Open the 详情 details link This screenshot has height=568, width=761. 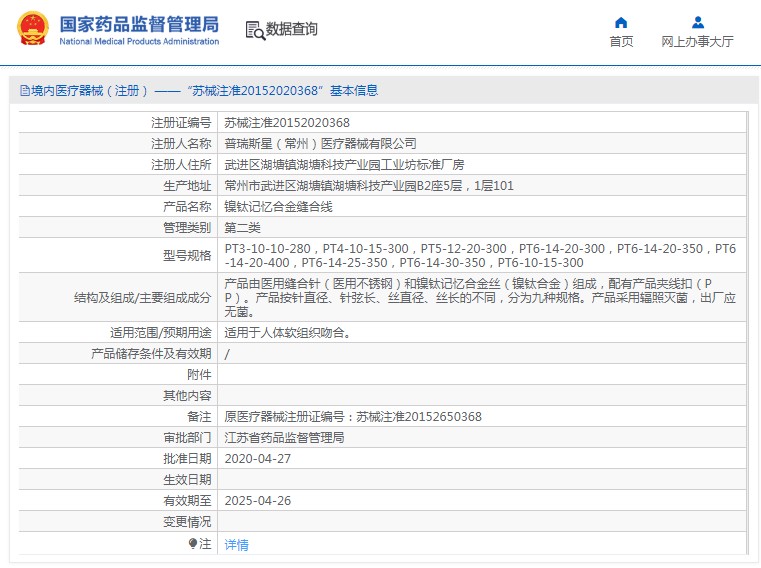point(236,545)
